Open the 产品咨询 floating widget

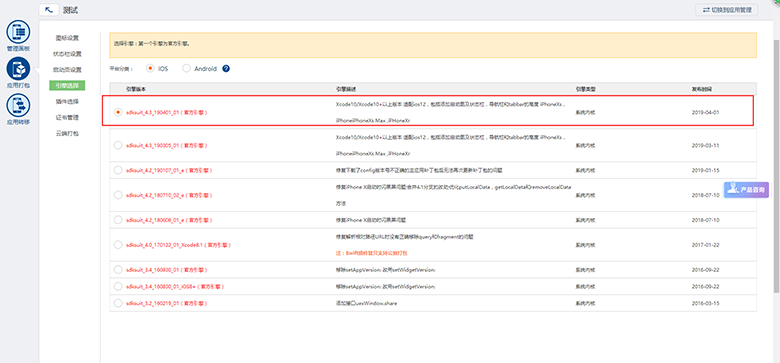point(746,190)
